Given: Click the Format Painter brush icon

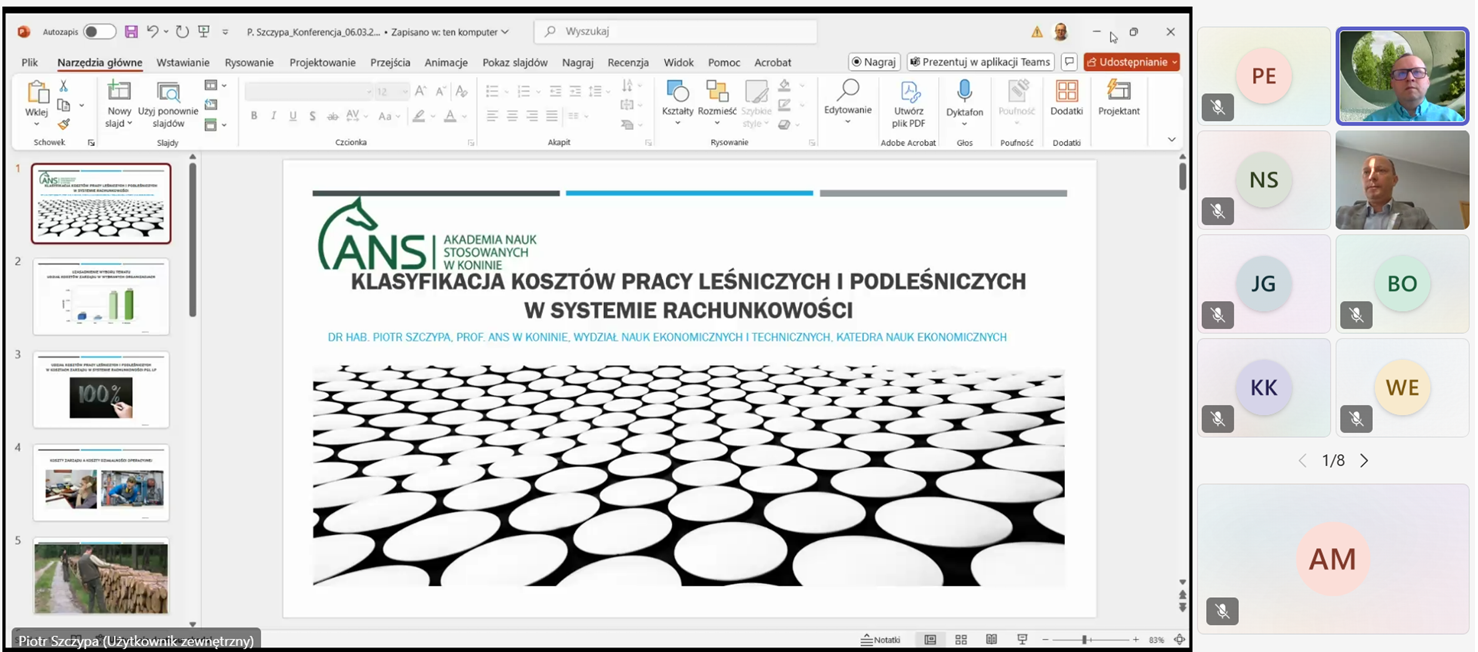Looking at the screenshot, I should pos(63,125).
